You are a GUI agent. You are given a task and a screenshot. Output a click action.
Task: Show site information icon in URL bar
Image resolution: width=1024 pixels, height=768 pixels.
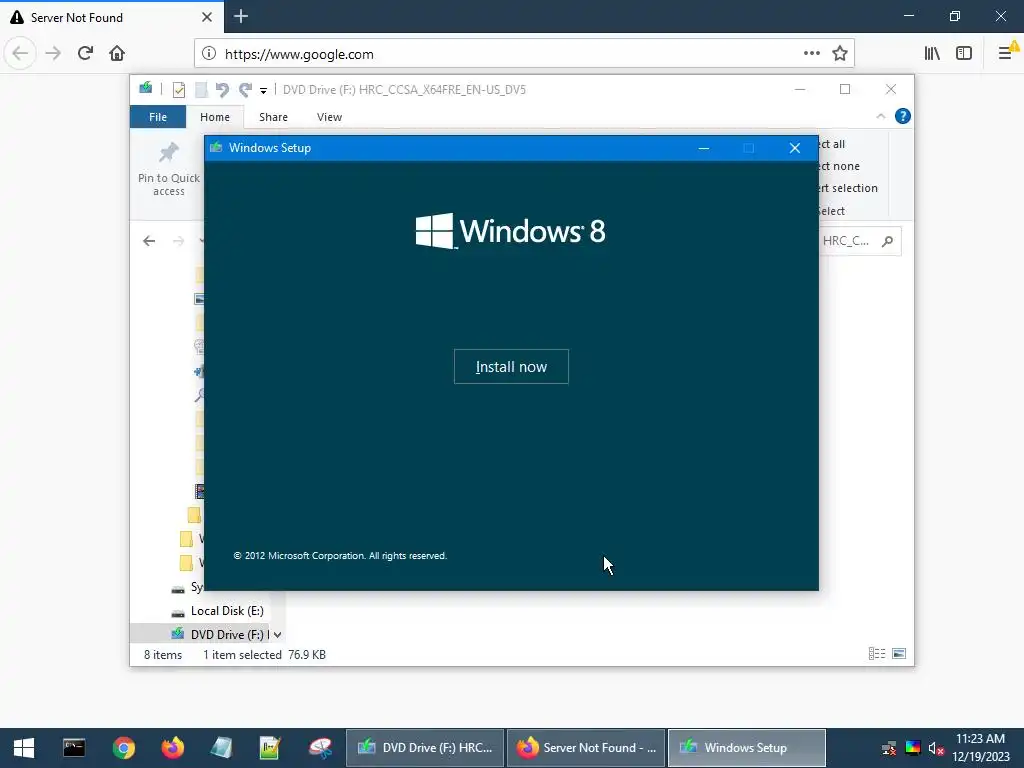(x=208, y=54)
